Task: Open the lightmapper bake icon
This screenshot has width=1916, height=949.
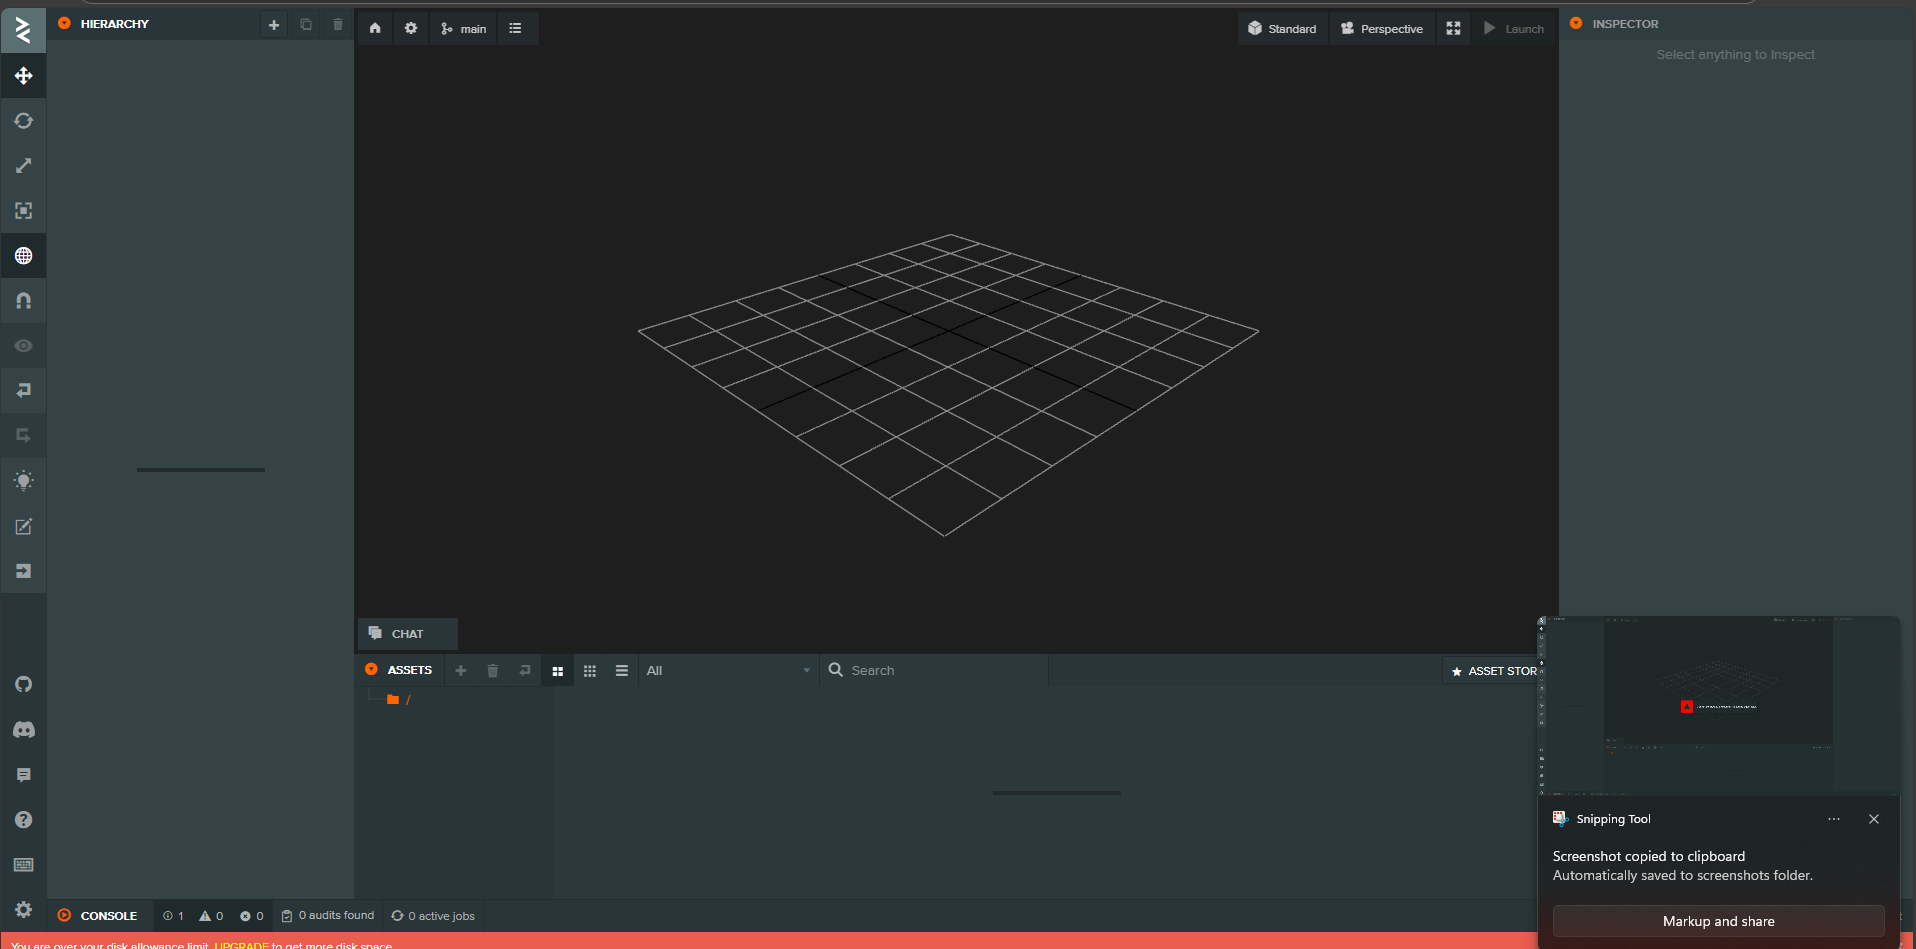Action: click(x=24, y=481)
